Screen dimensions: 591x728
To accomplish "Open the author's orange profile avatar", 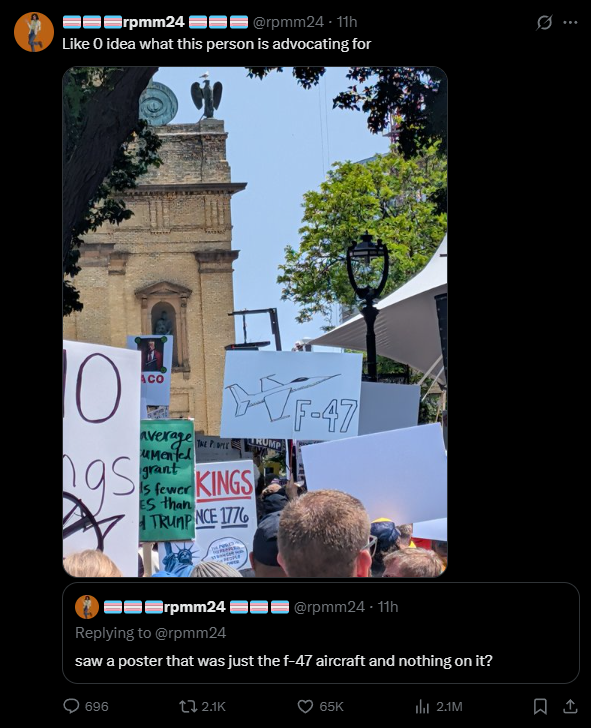I will [34, 32].
